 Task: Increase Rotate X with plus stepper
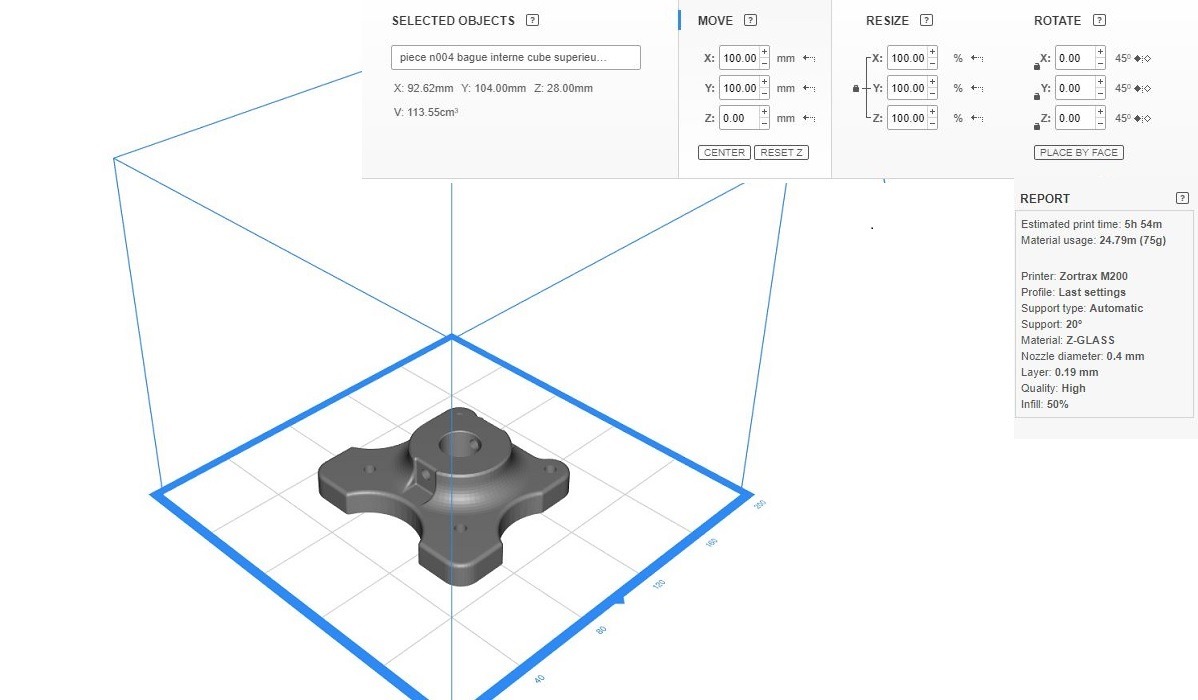tap(1100, 52)
